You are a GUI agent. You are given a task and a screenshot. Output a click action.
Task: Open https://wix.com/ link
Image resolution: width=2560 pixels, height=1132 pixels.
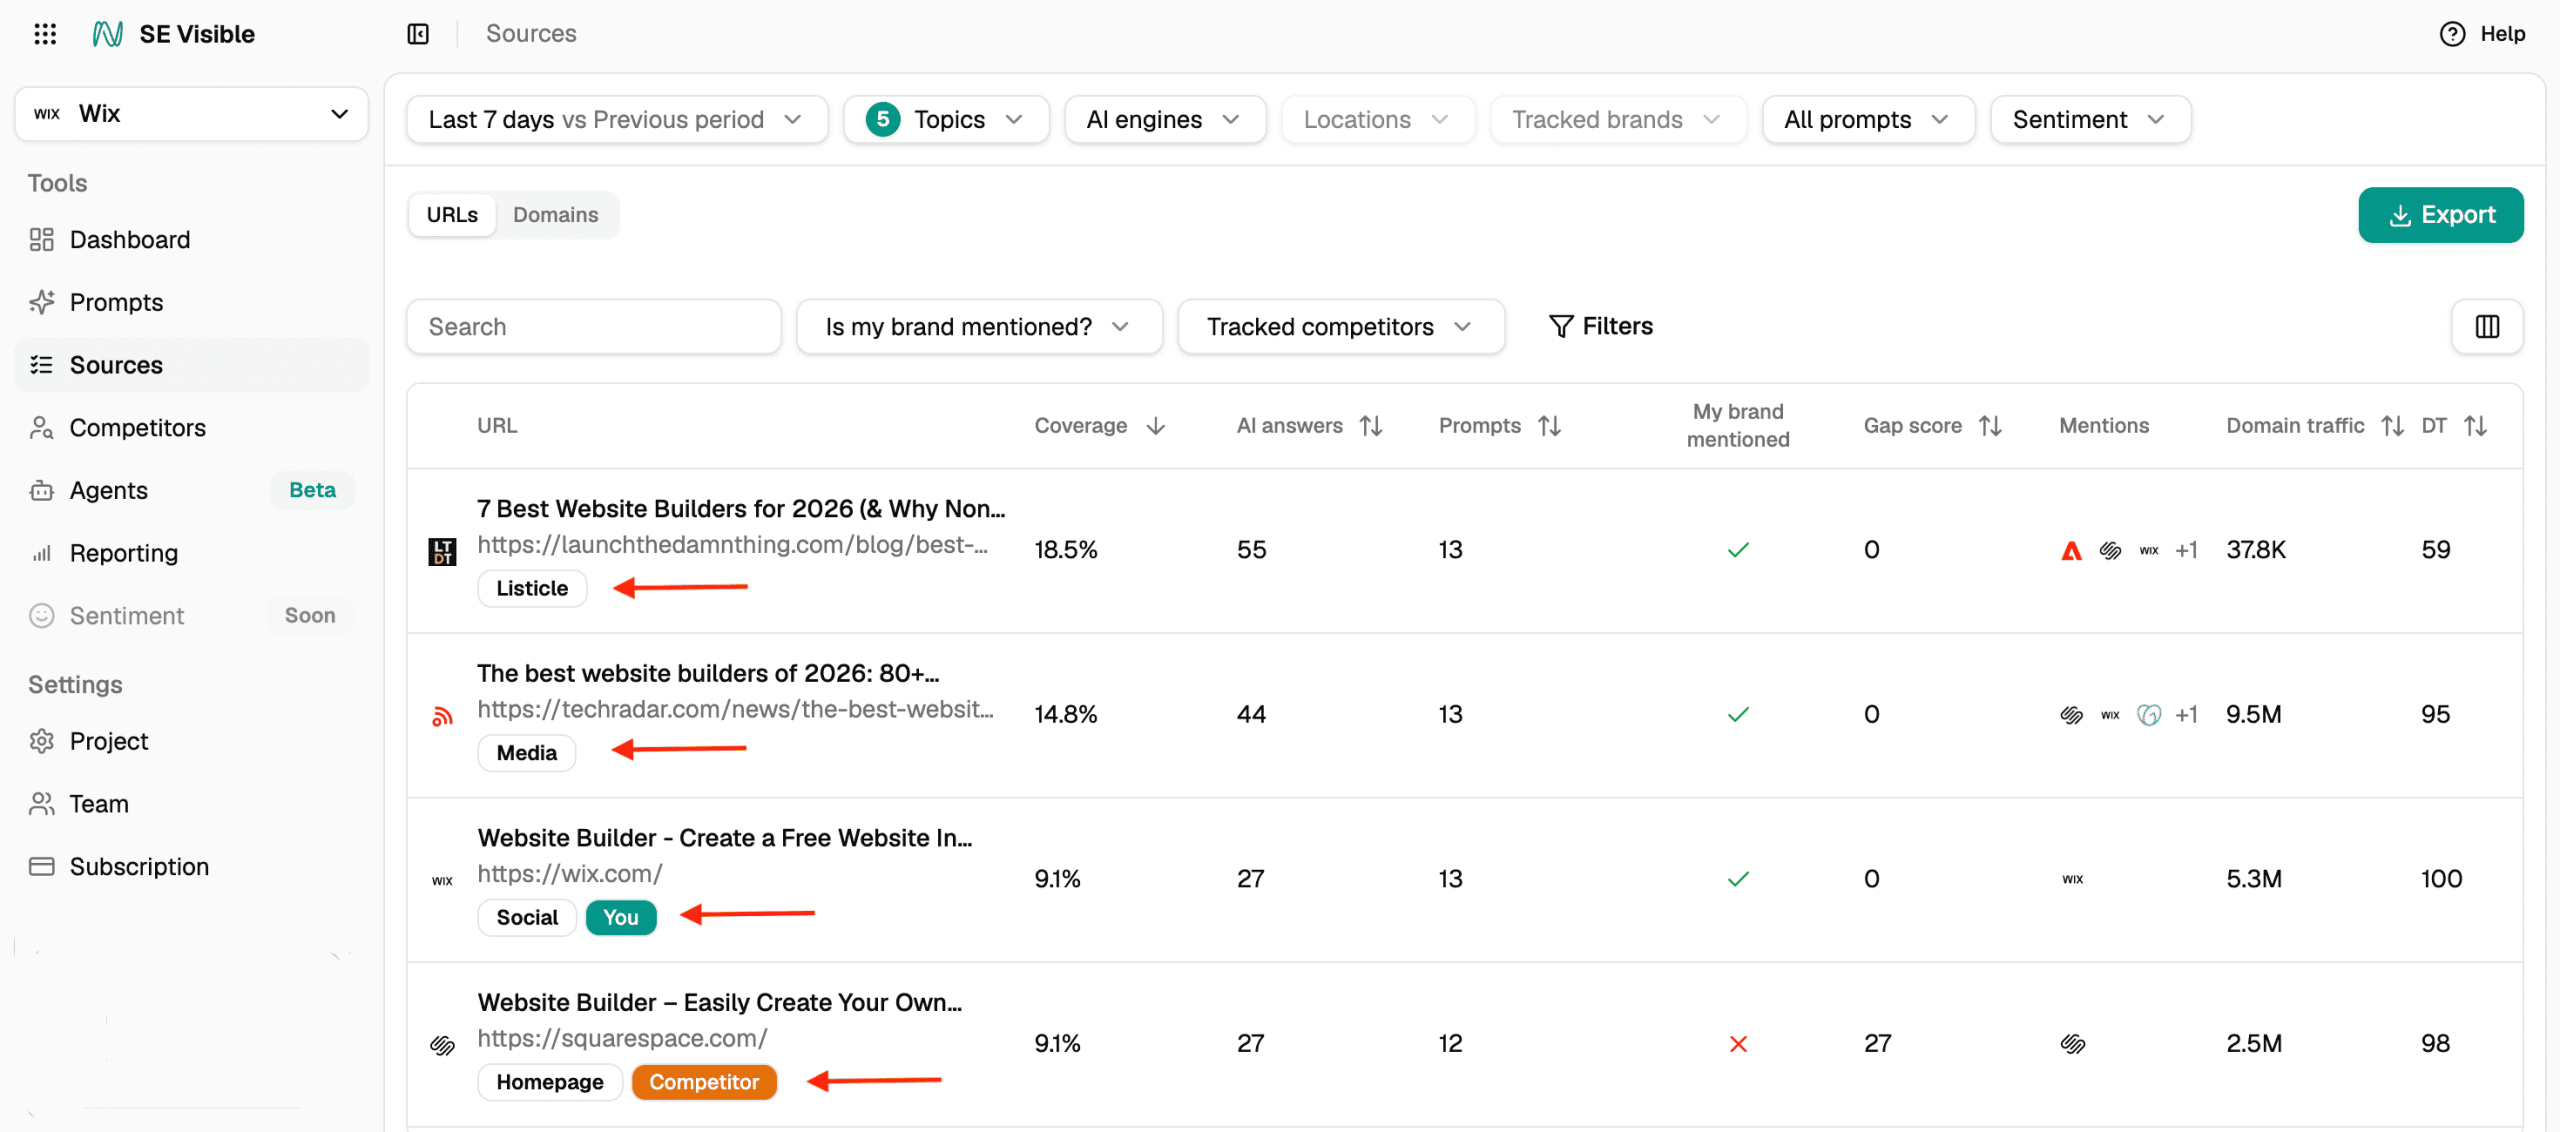(569, 874)
